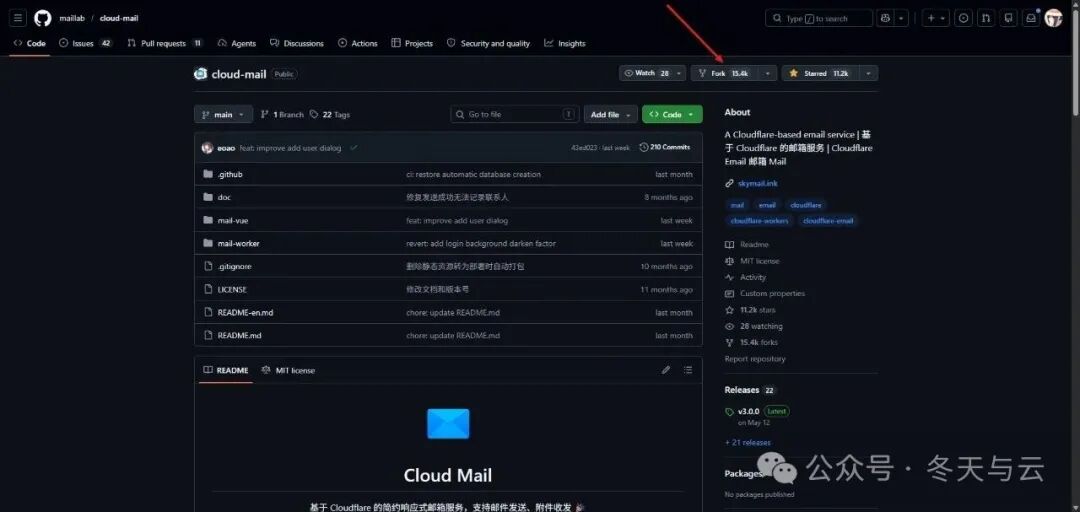The height and width of the screenshot is (512, 1080).
Task: Open Copilot chat icon in header
Action: [885, 18]
